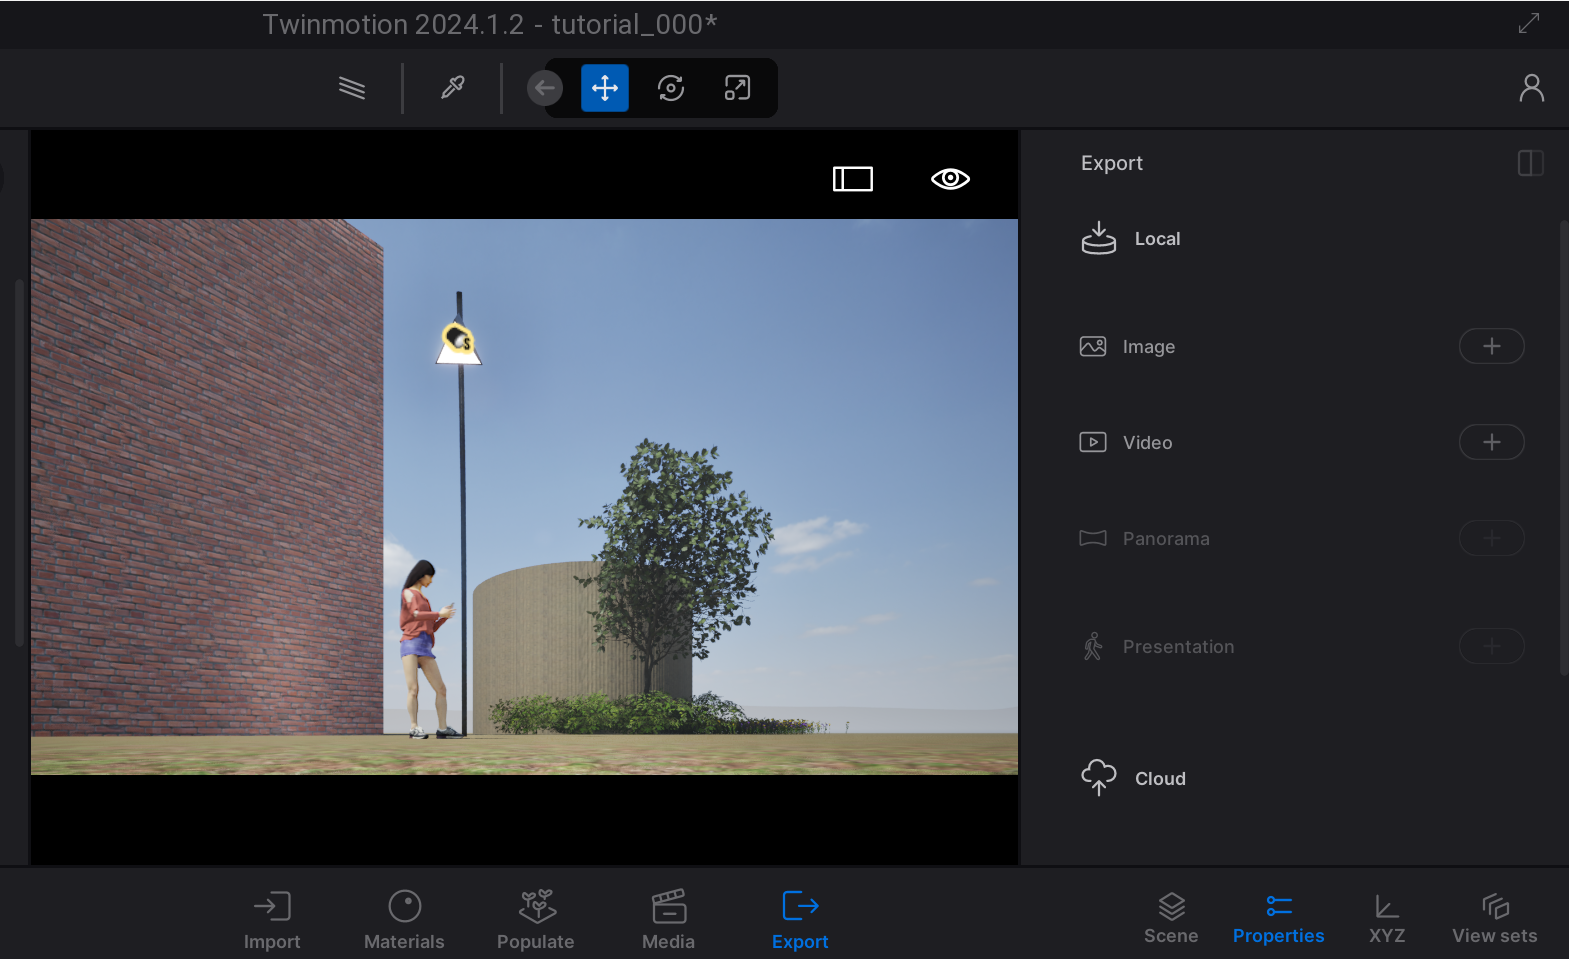
Task: Select the Scale gizmo tool
Action: tap(737, 88)
